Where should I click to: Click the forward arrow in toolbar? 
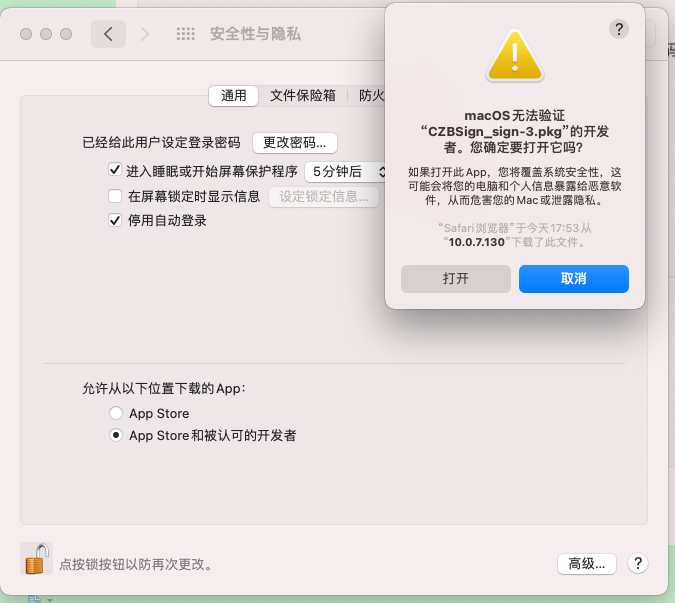click(145, 34)
